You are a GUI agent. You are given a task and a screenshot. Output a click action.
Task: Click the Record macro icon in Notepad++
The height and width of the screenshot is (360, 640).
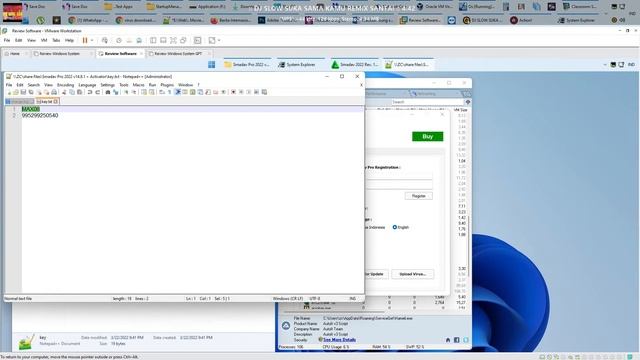click(233, 92)
